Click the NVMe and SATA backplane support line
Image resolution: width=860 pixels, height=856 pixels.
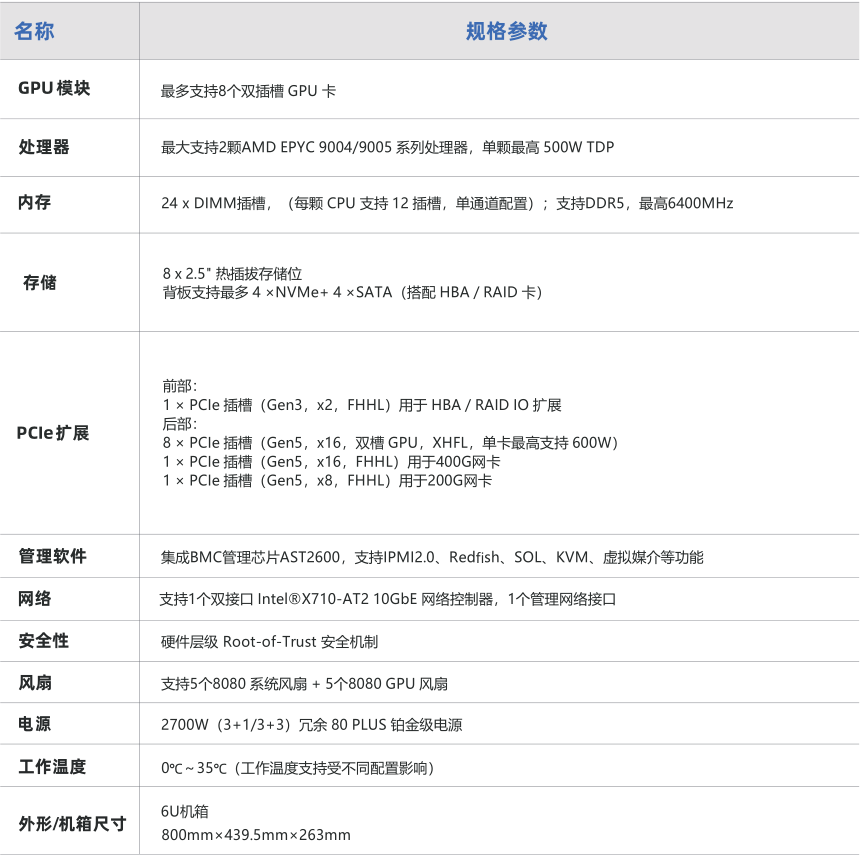(x=352, y=292)
